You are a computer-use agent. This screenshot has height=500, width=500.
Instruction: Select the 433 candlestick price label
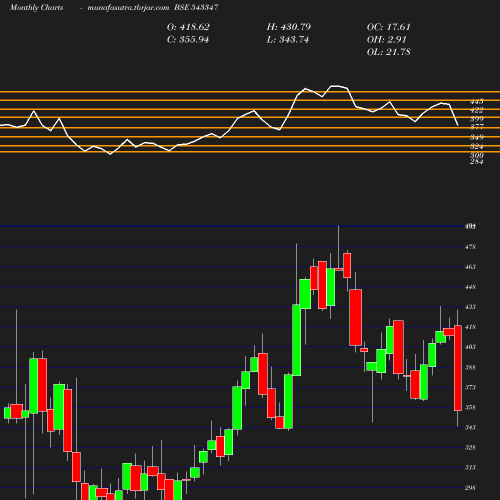pos(470,307)
